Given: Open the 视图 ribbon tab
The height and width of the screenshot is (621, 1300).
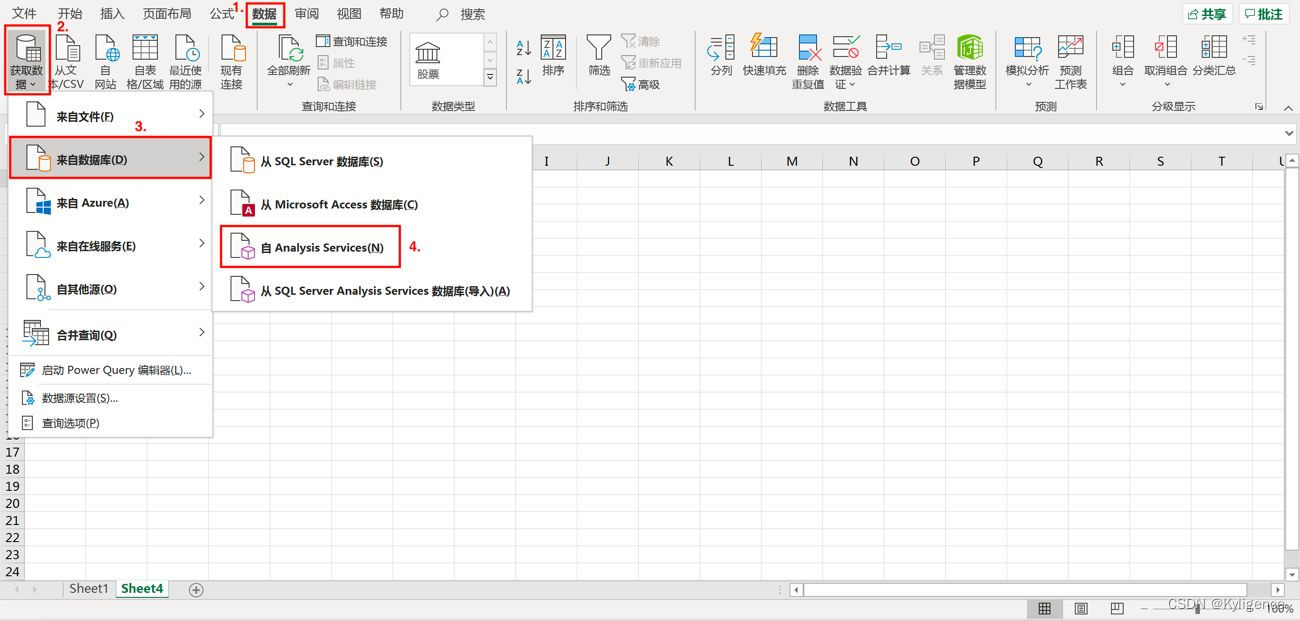Looking at the screenshot, I should click(x=349, y=14).
